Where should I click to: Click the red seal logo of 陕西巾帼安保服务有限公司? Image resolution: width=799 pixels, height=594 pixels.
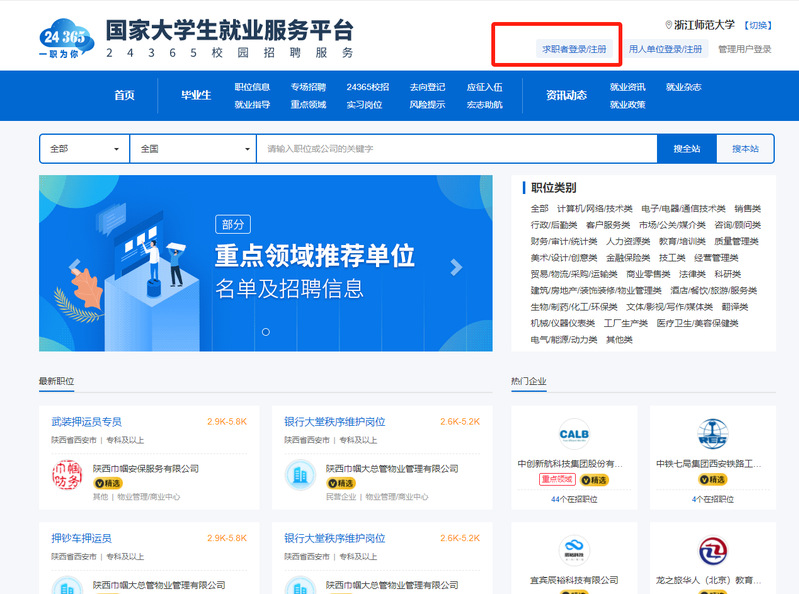pos(67,475)
